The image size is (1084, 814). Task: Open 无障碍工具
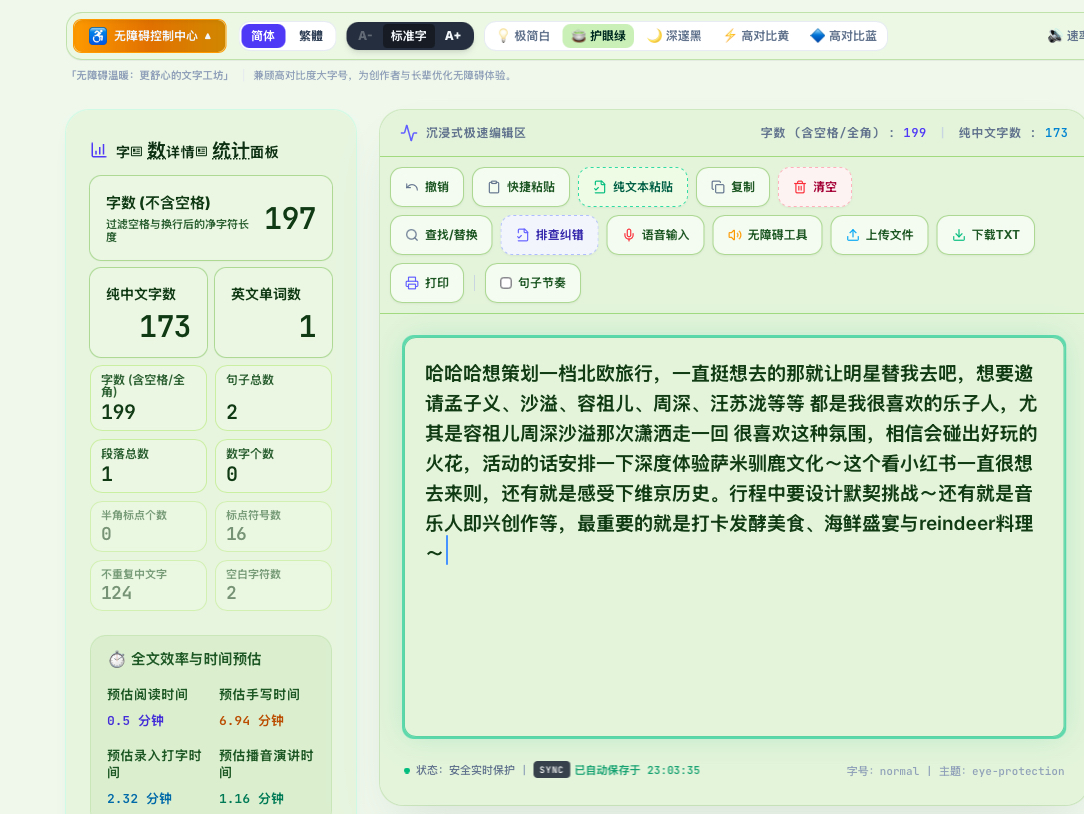[x=767, y=235]
